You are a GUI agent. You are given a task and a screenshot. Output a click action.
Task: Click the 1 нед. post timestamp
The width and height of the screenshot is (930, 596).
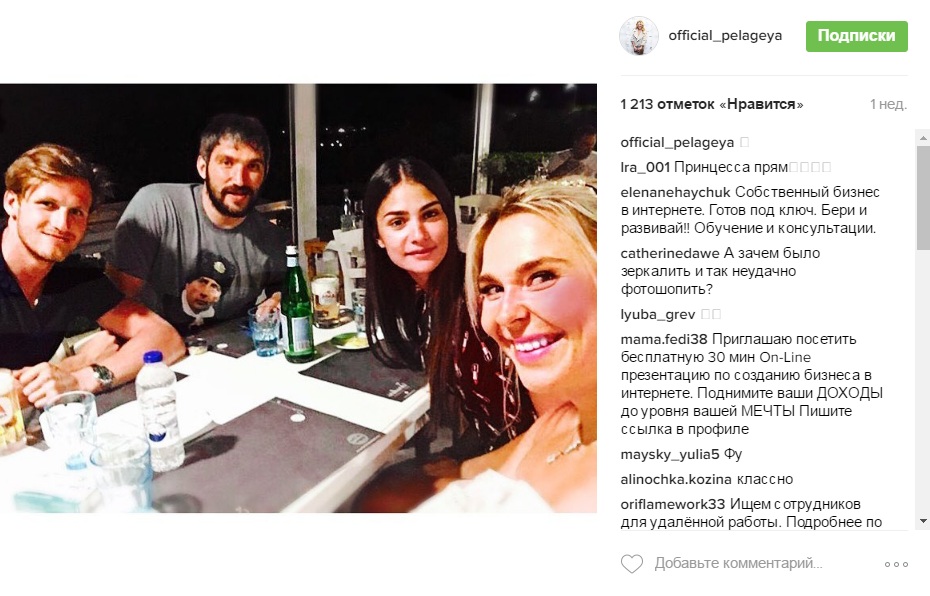pyautogui.click(x=888, y=104)
